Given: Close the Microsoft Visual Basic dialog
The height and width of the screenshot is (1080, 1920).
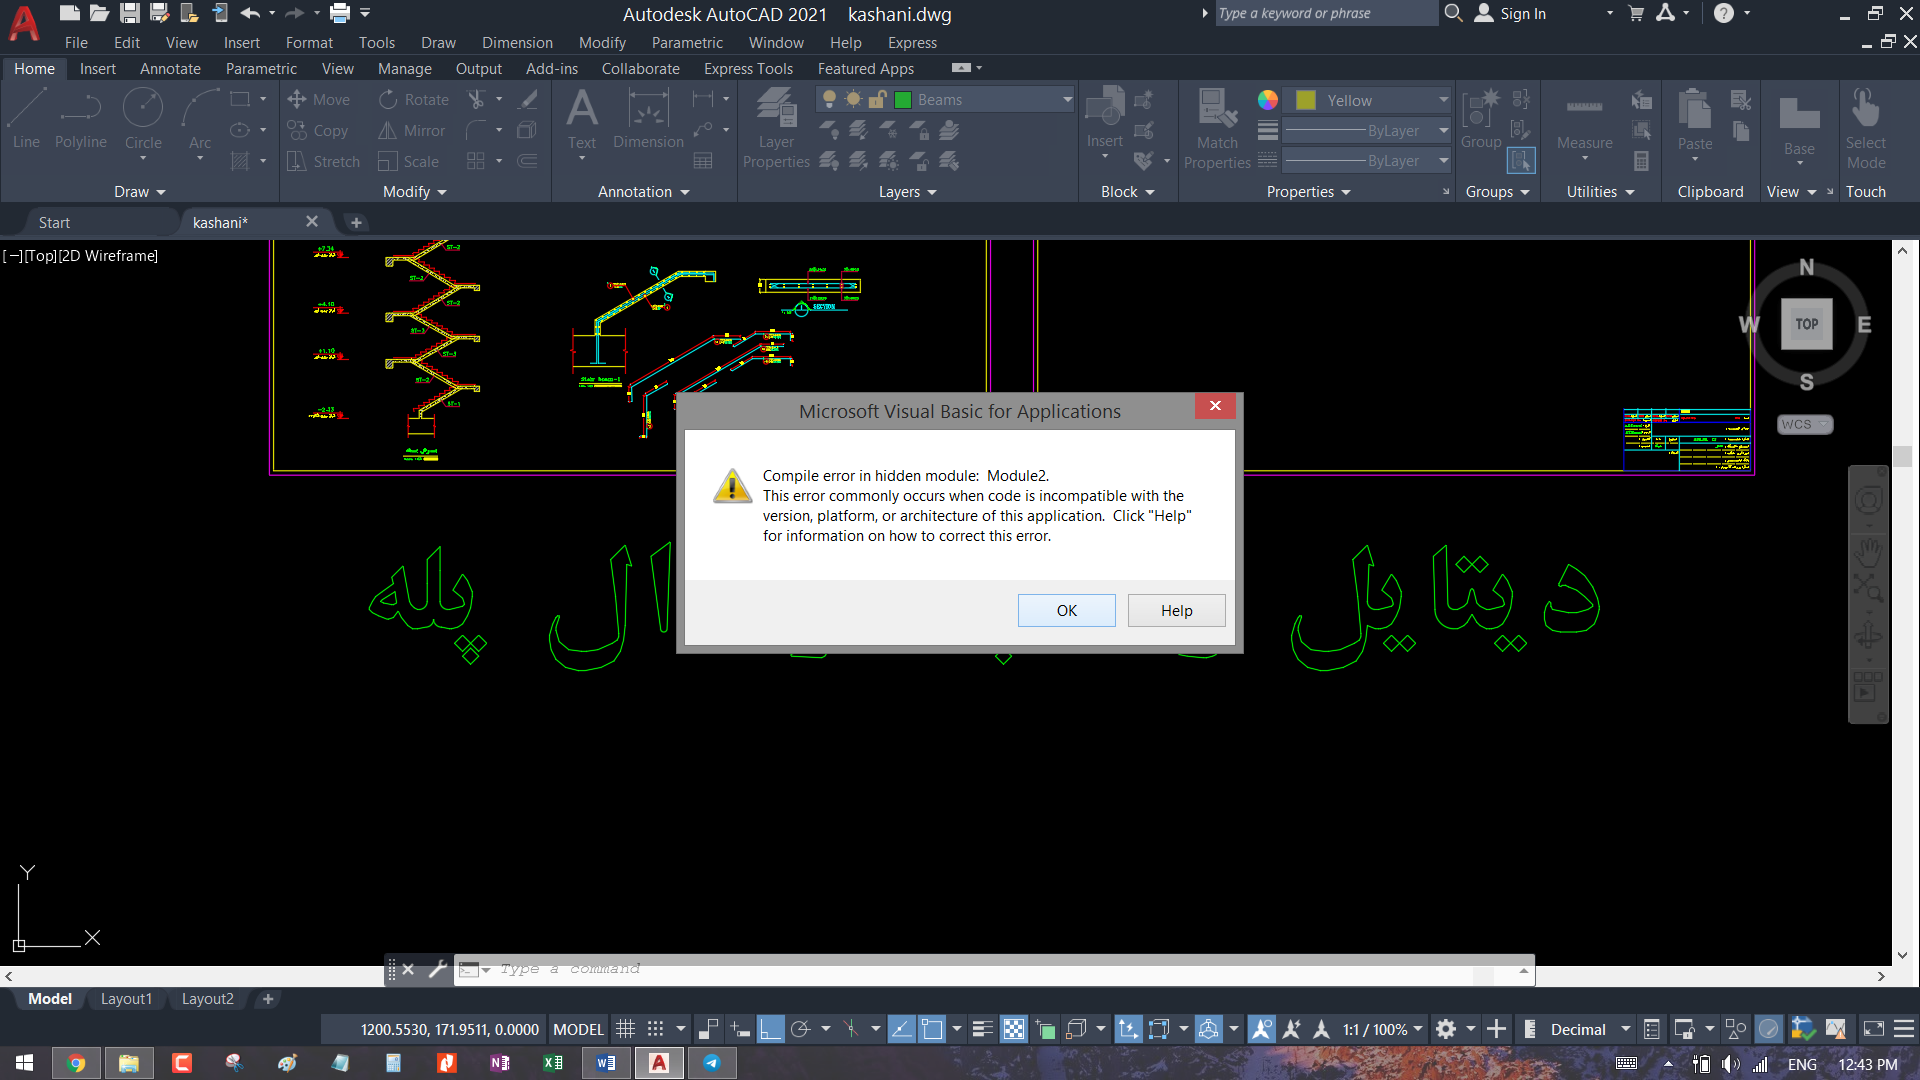Looking at the screenshot, I should [x=1215, y=405].
